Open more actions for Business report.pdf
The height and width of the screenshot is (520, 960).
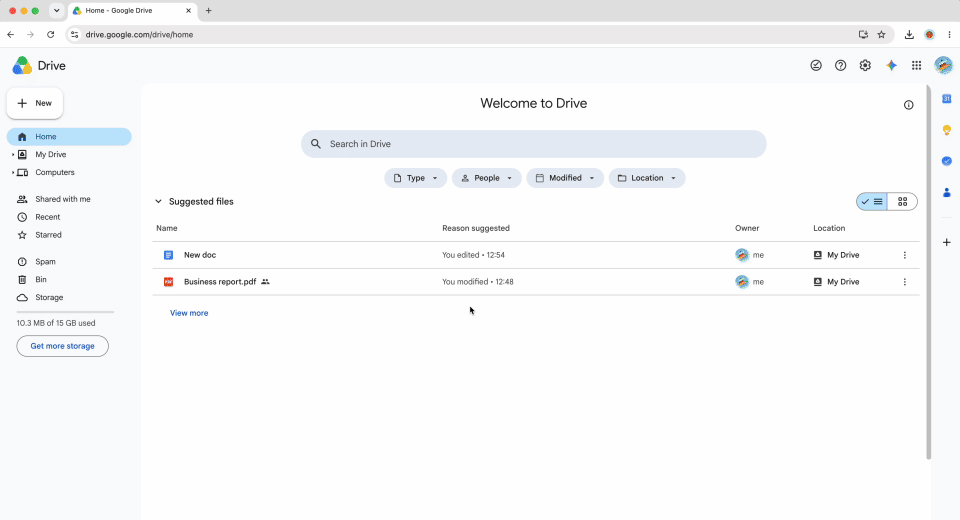[x=904, y=282]
